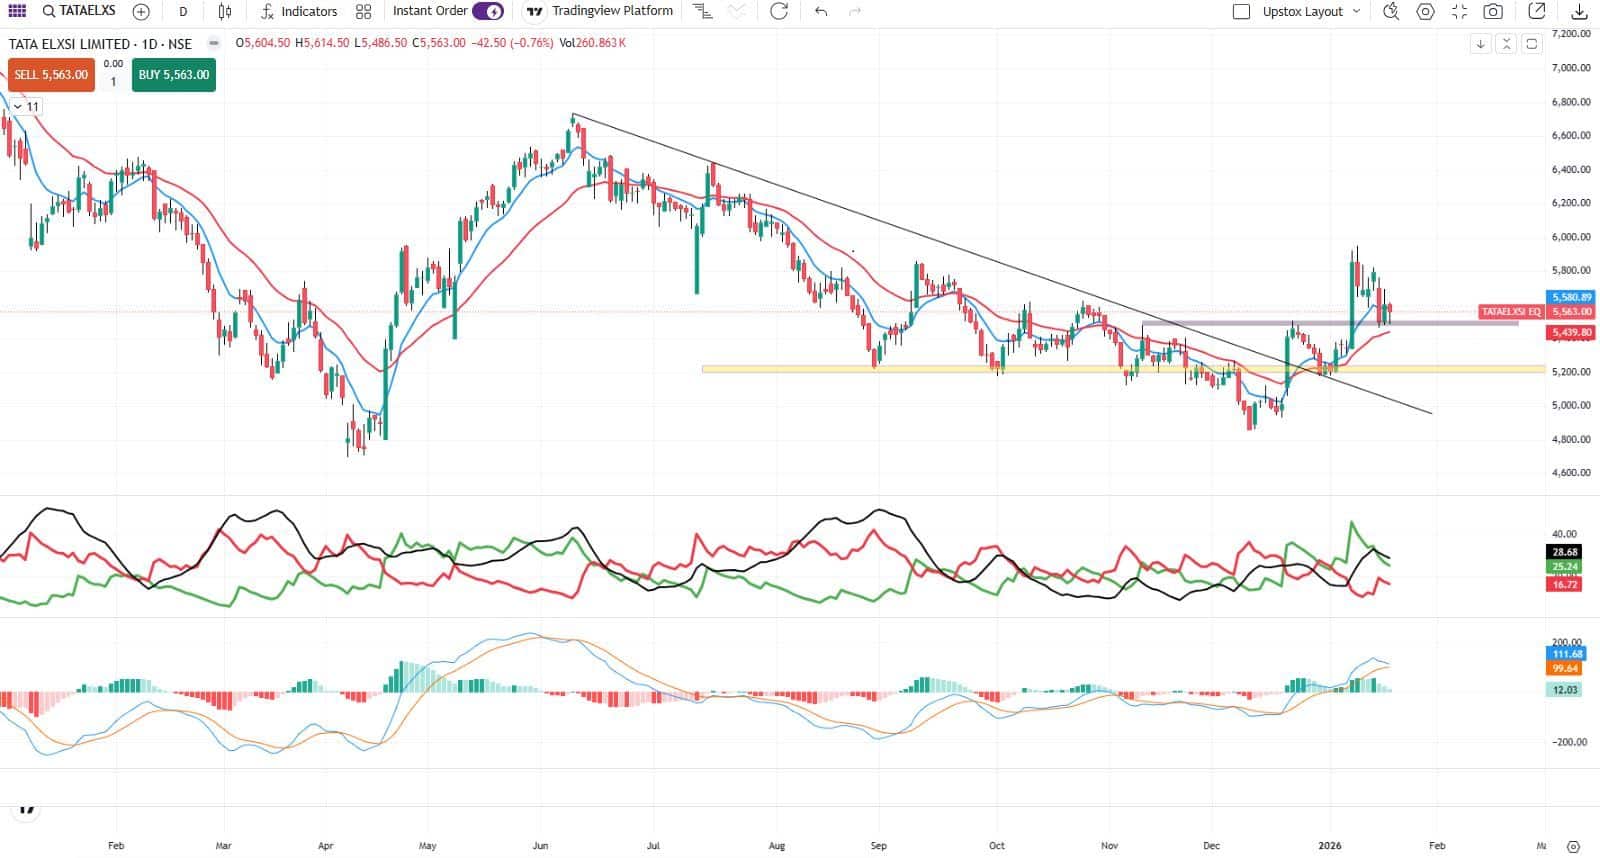Open indicator templates grid icon
The width and height of the screenshot is (1600, 858).
tap(363, 12)
